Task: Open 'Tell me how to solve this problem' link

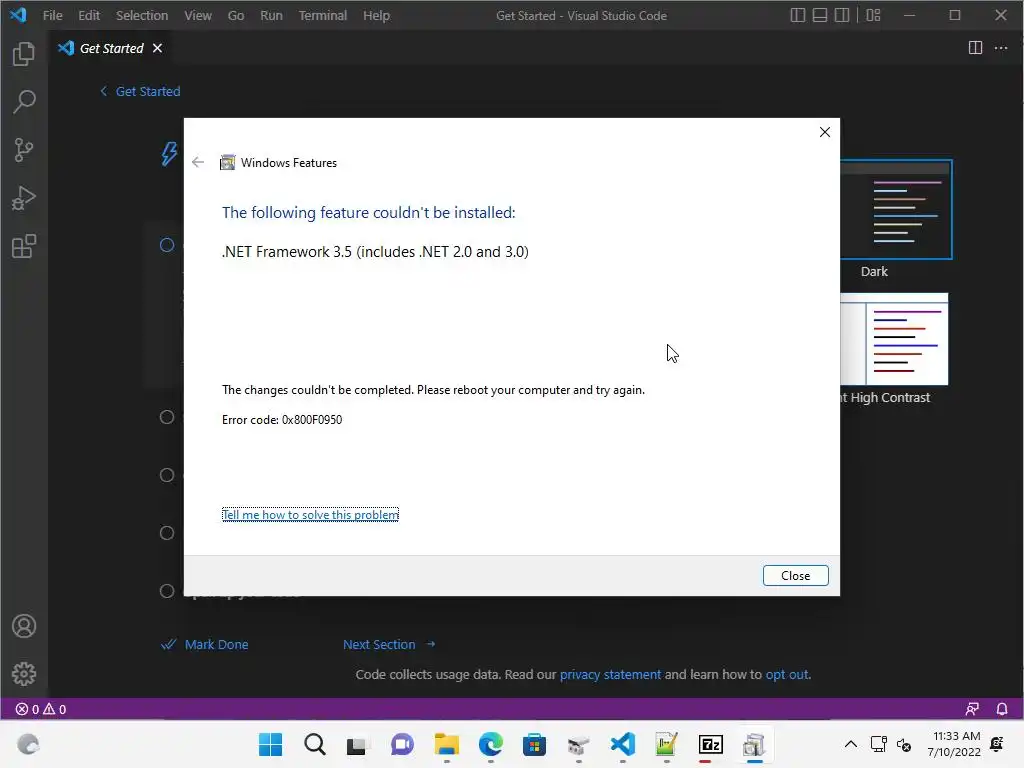Action: click(310, 515)
